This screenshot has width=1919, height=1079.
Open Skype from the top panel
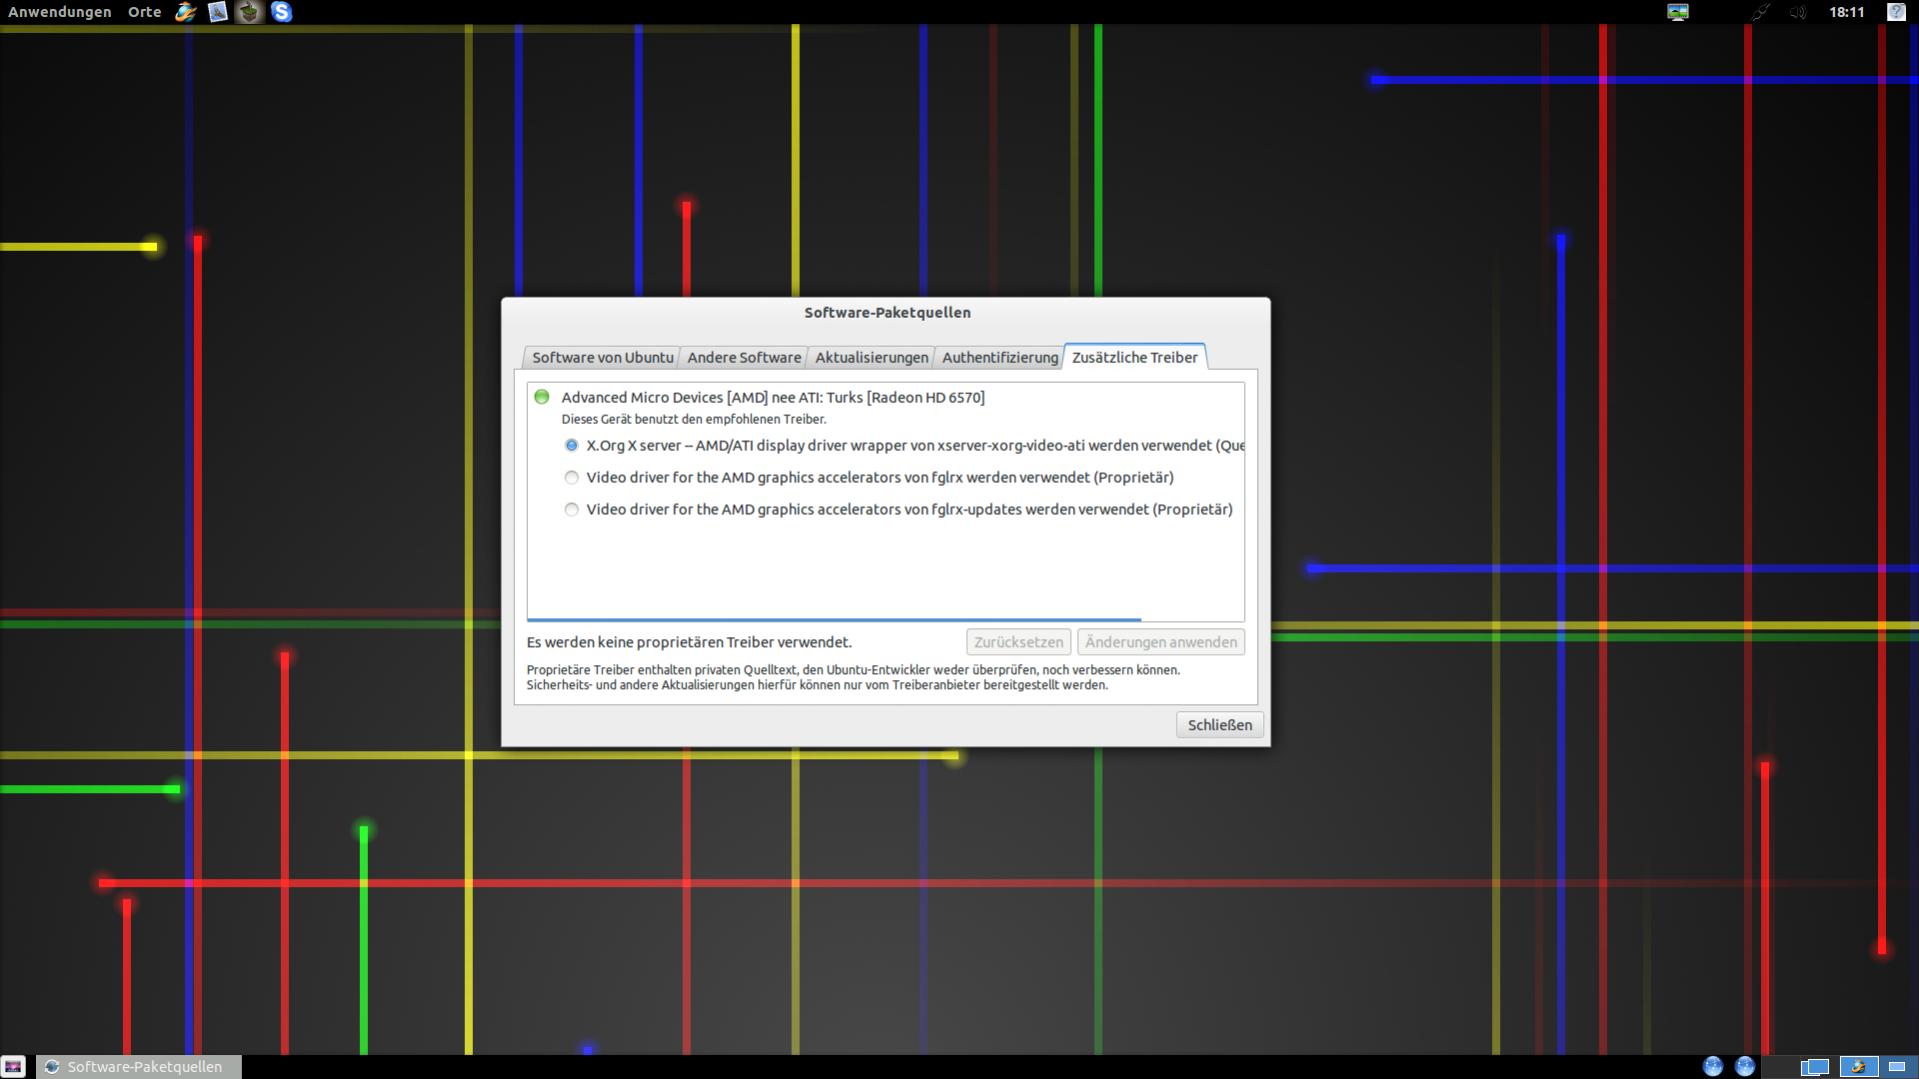point(281,12)
